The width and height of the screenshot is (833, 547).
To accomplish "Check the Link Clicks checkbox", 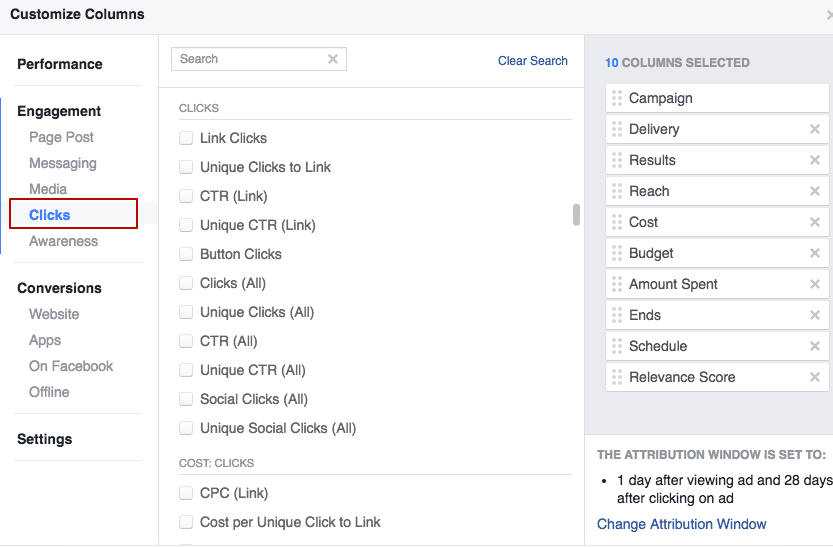I will pos(186,138).
